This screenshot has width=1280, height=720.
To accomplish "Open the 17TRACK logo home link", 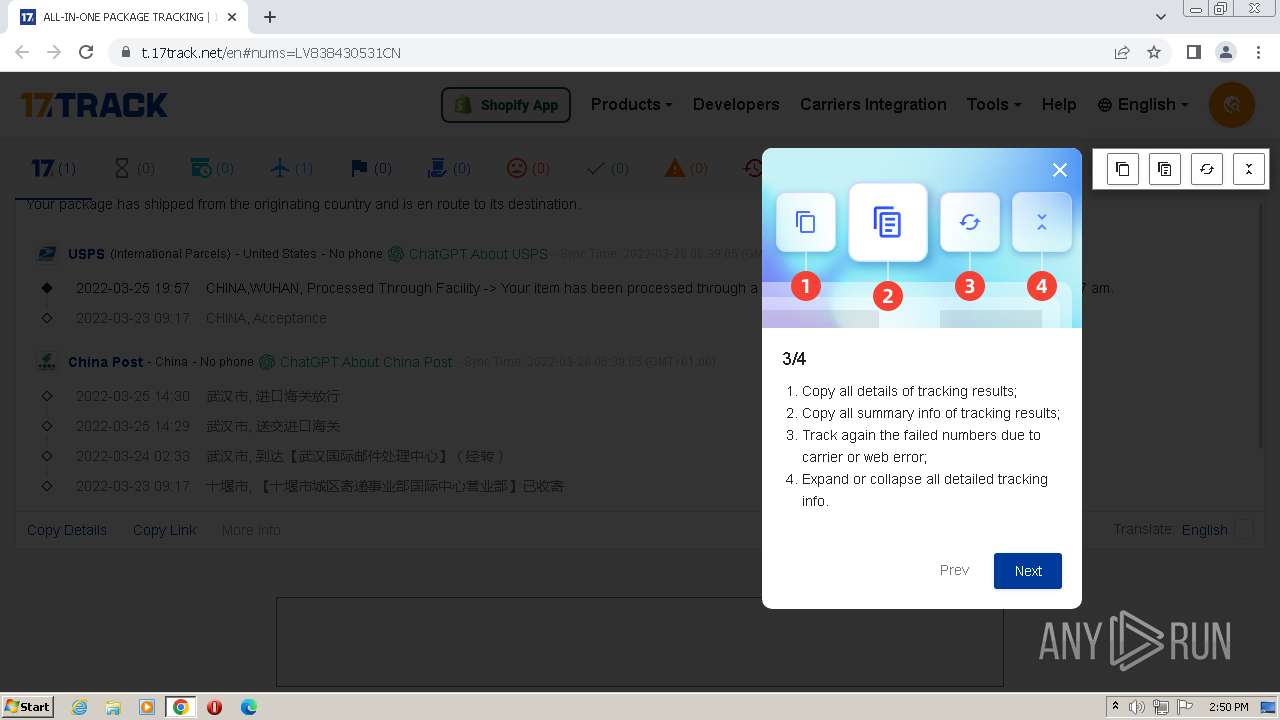I will (94, 105).
